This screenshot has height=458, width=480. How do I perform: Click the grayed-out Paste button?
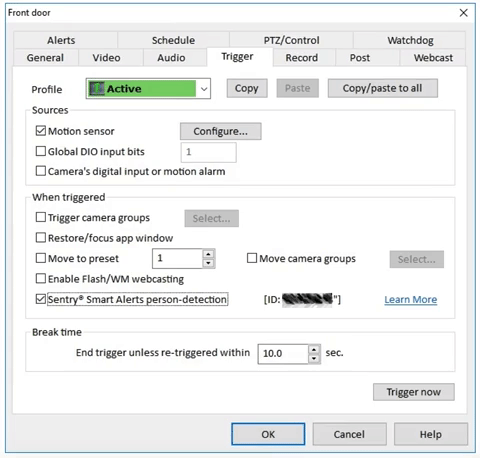coord(297,88)
